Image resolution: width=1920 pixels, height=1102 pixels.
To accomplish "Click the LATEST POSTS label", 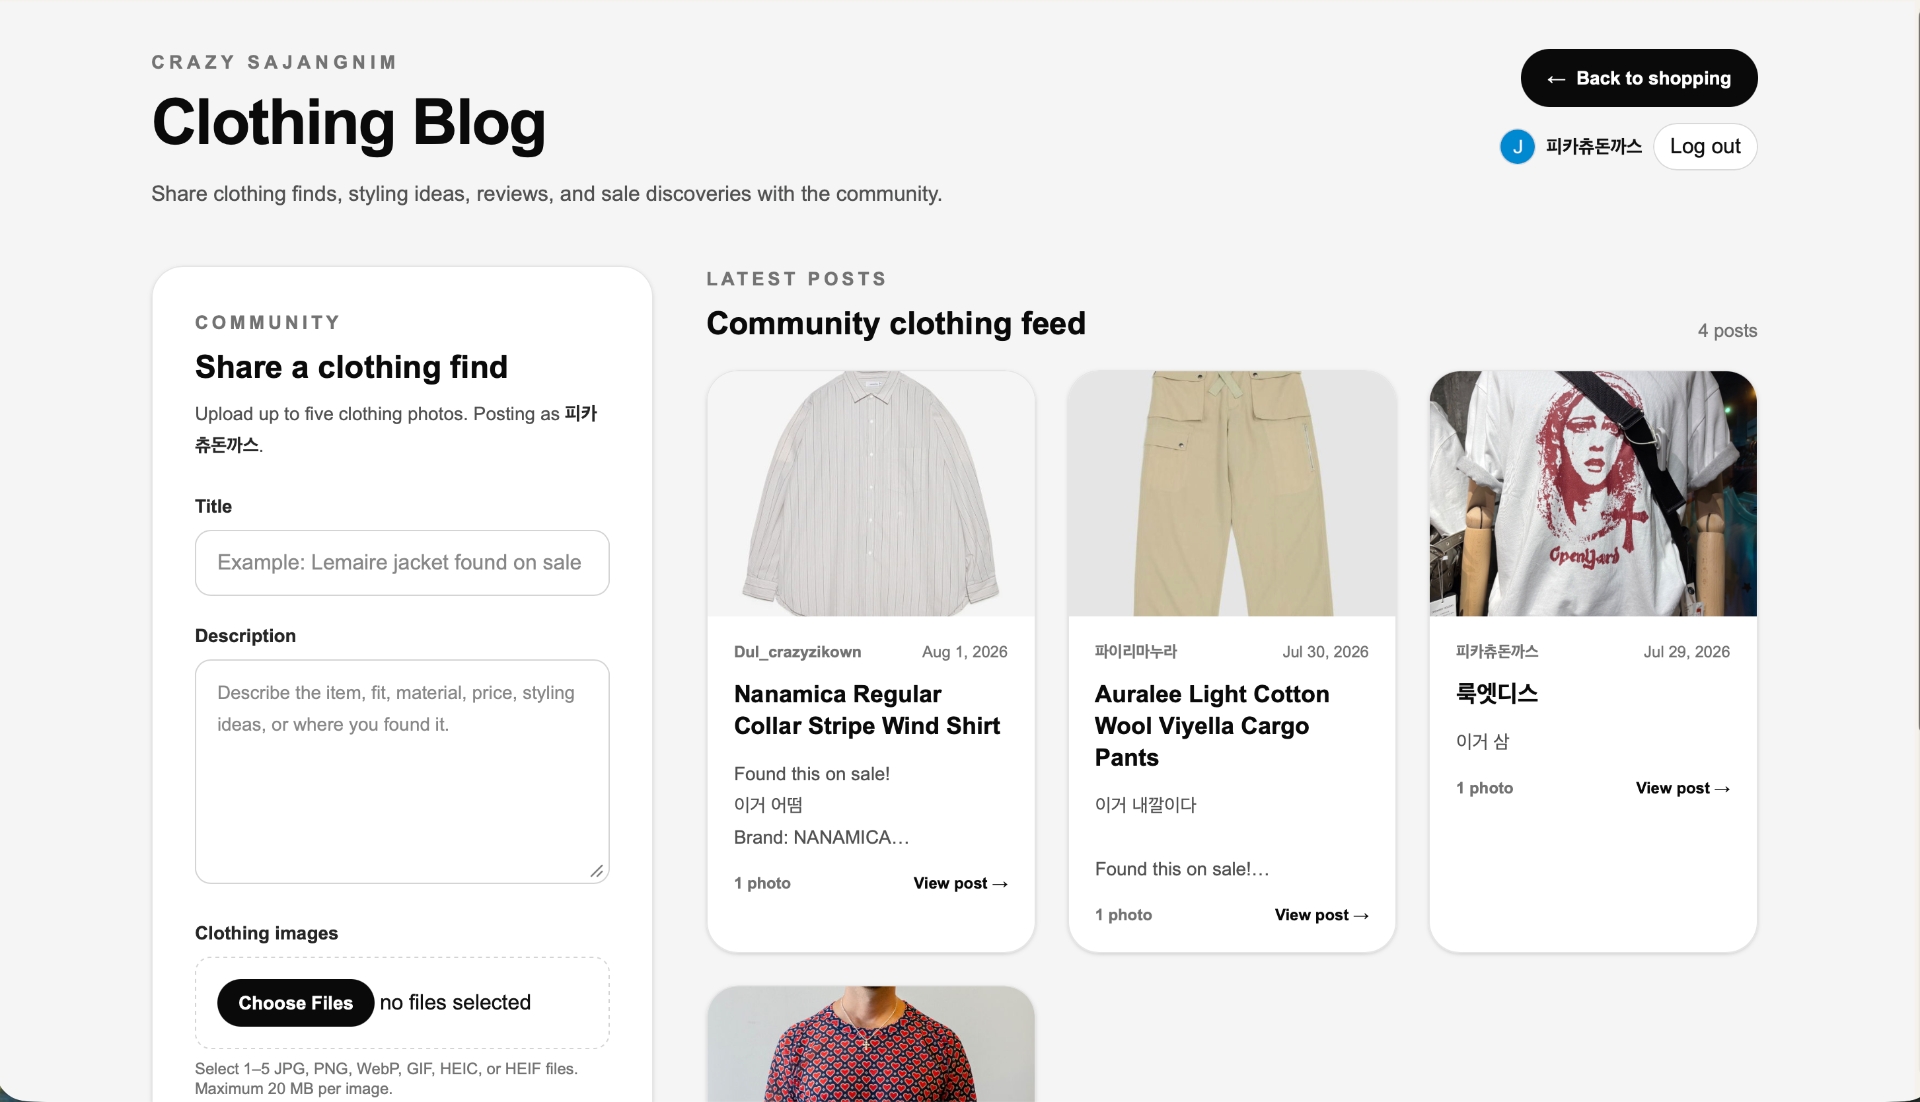I will pos(796,279).
